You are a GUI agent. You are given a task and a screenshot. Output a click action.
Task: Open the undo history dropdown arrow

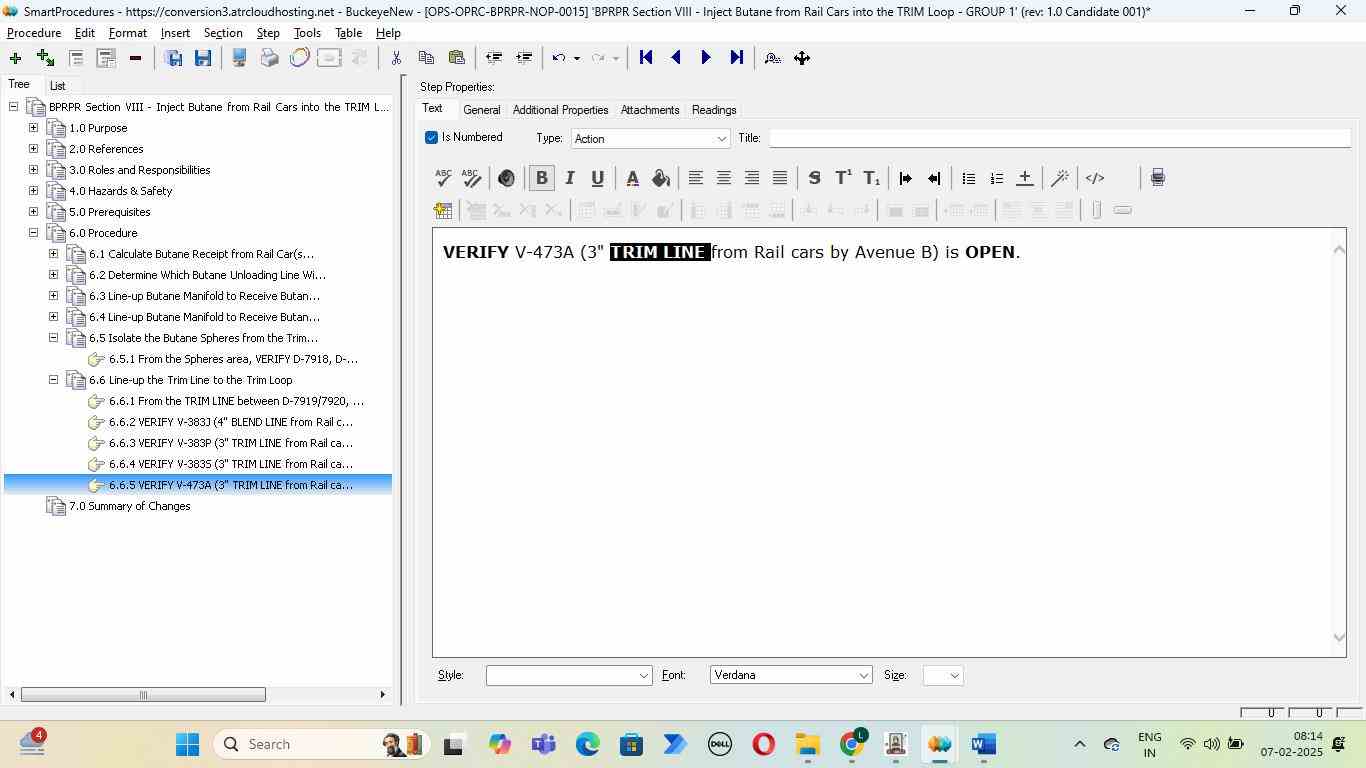click(x=576, y=58)
